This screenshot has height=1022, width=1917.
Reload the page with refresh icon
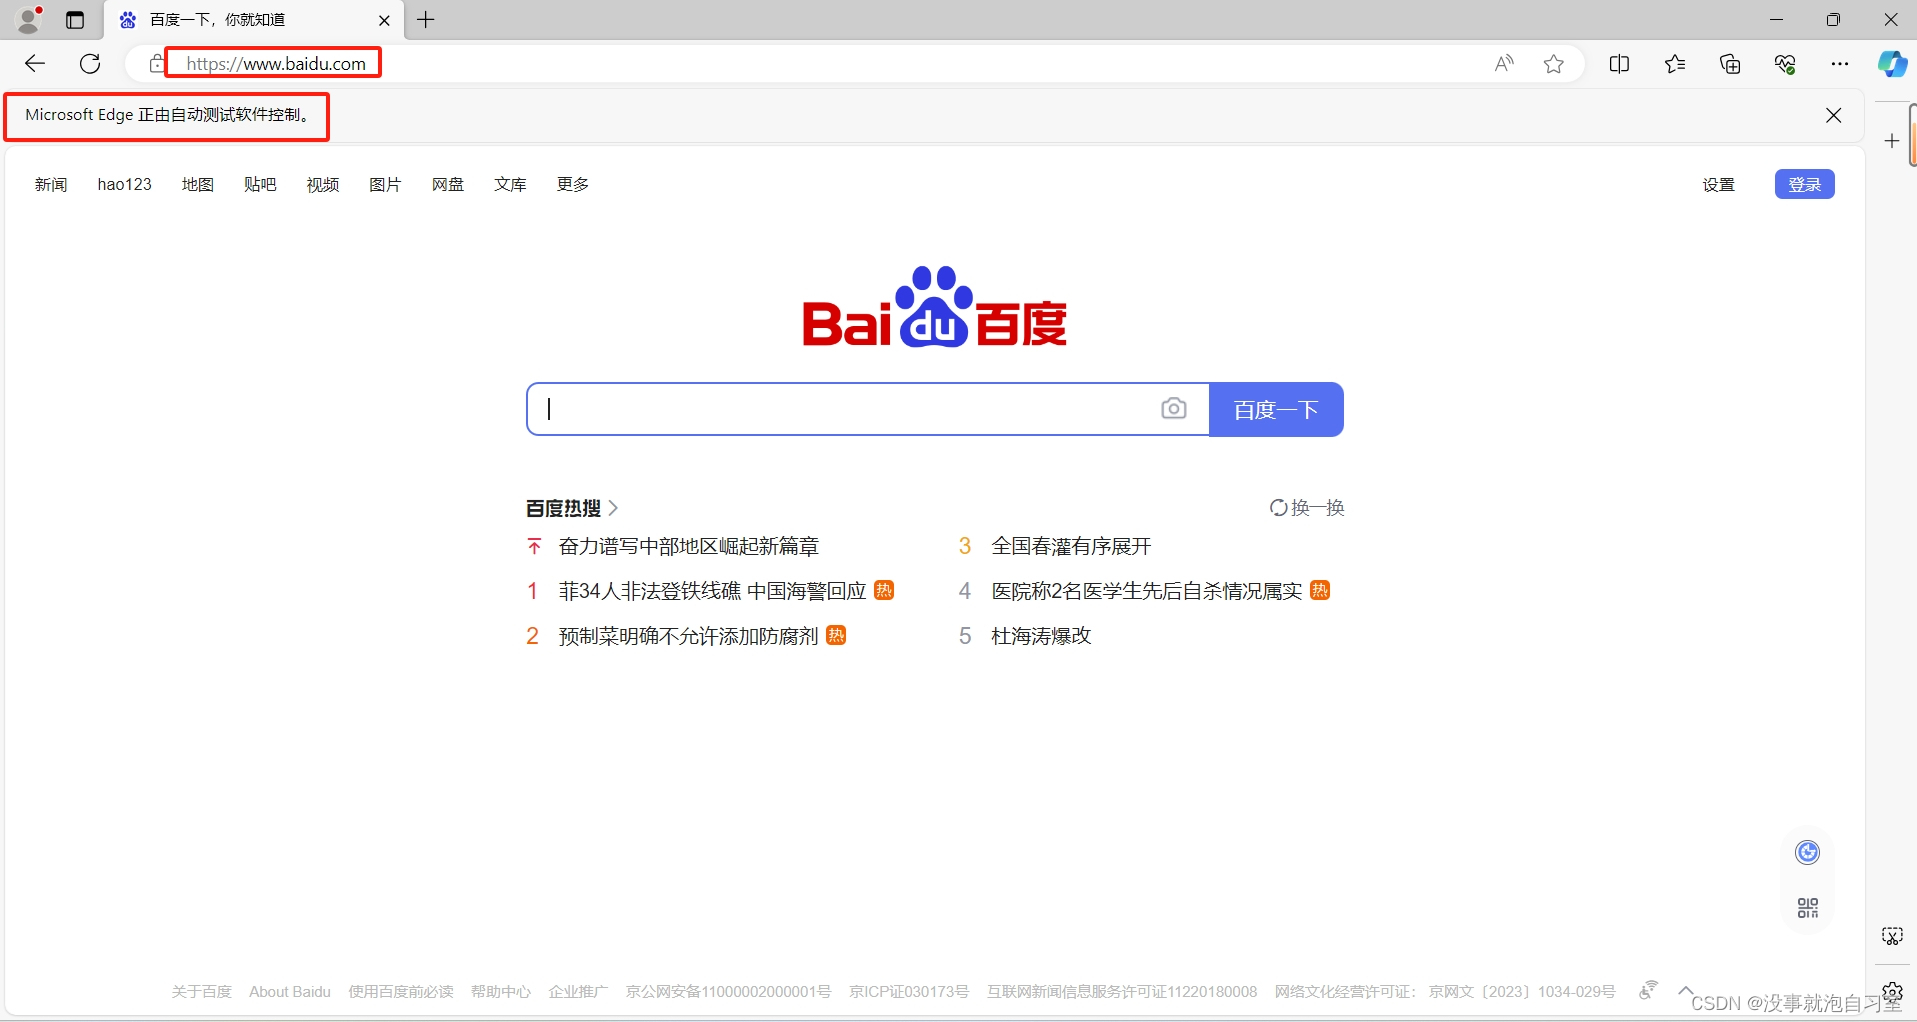(90, 64)
